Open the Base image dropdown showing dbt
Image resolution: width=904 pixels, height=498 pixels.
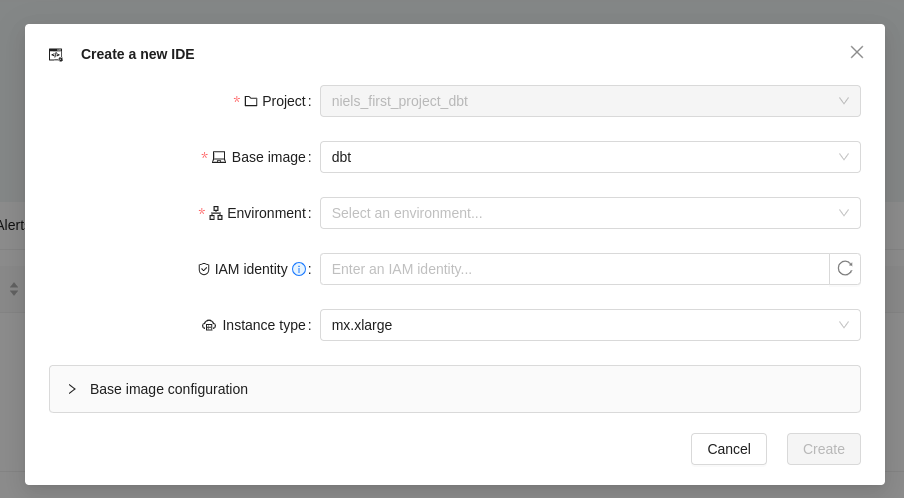coord(590,157)
